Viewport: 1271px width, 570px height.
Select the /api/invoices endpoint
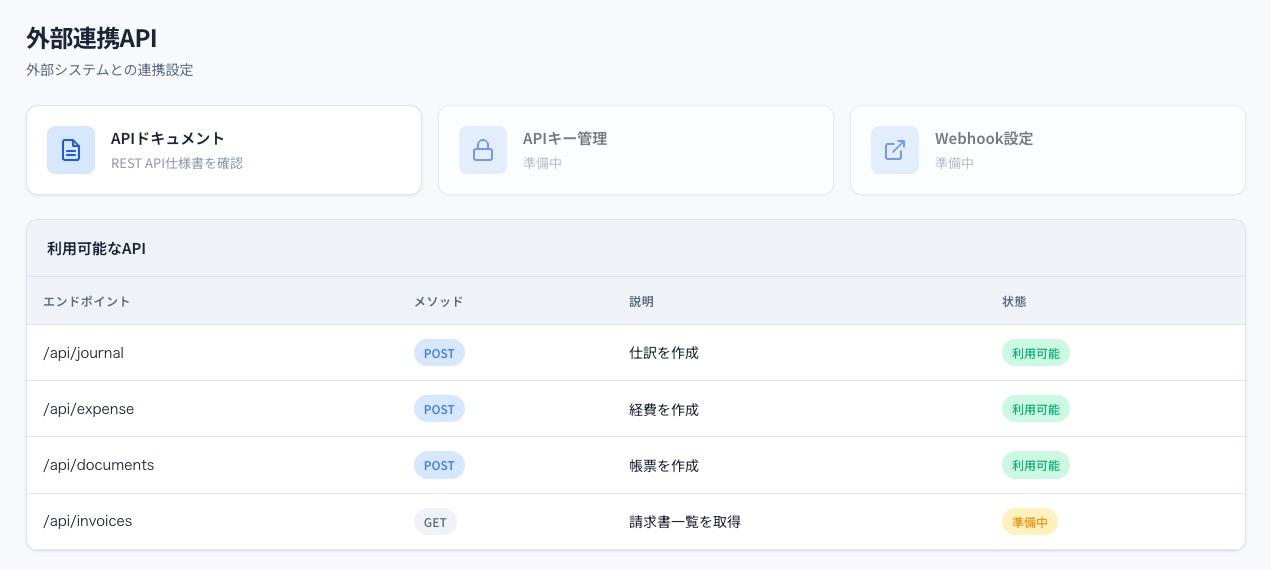click(88, 521)
